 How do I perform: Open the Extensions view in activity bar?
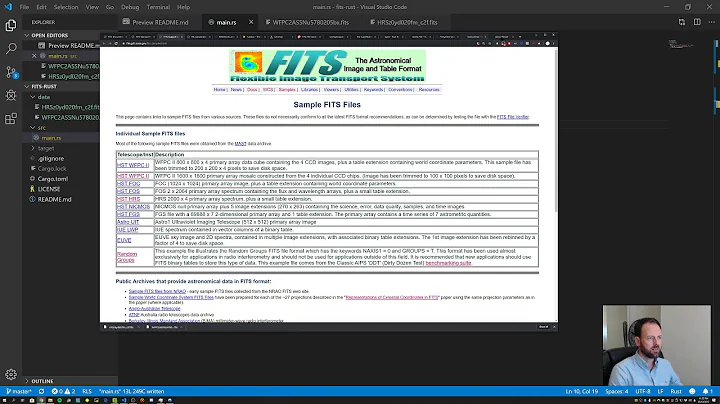tap(11, 118)
